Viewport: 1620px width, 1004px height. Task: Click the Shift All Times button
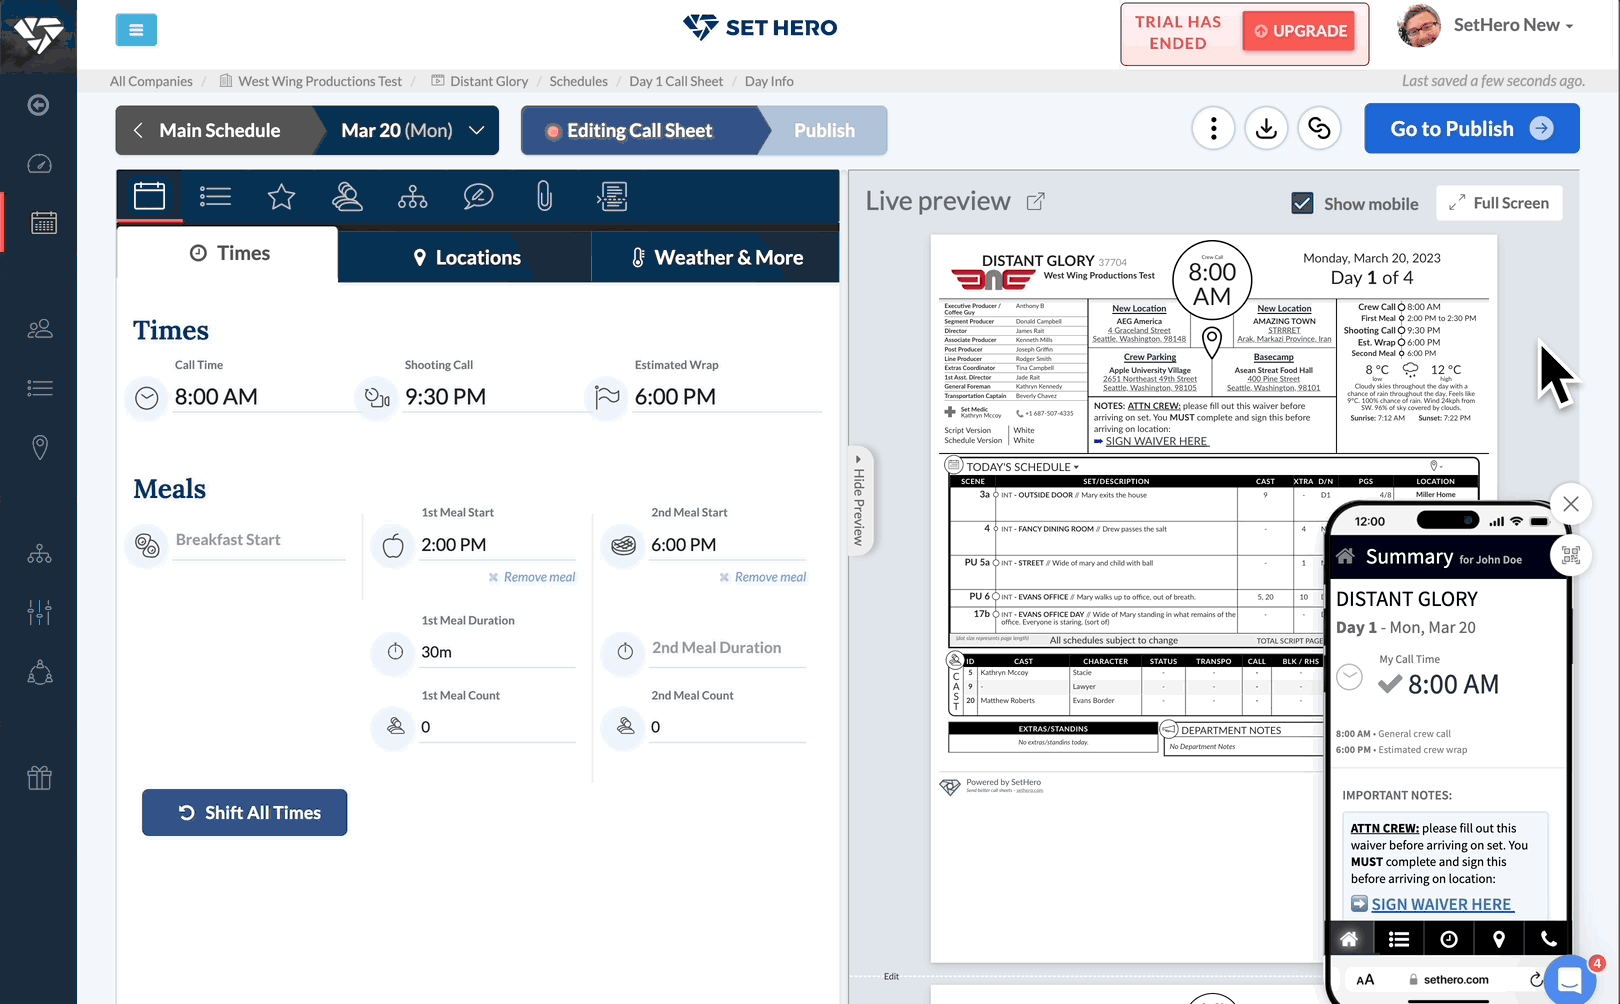[244, 812]
